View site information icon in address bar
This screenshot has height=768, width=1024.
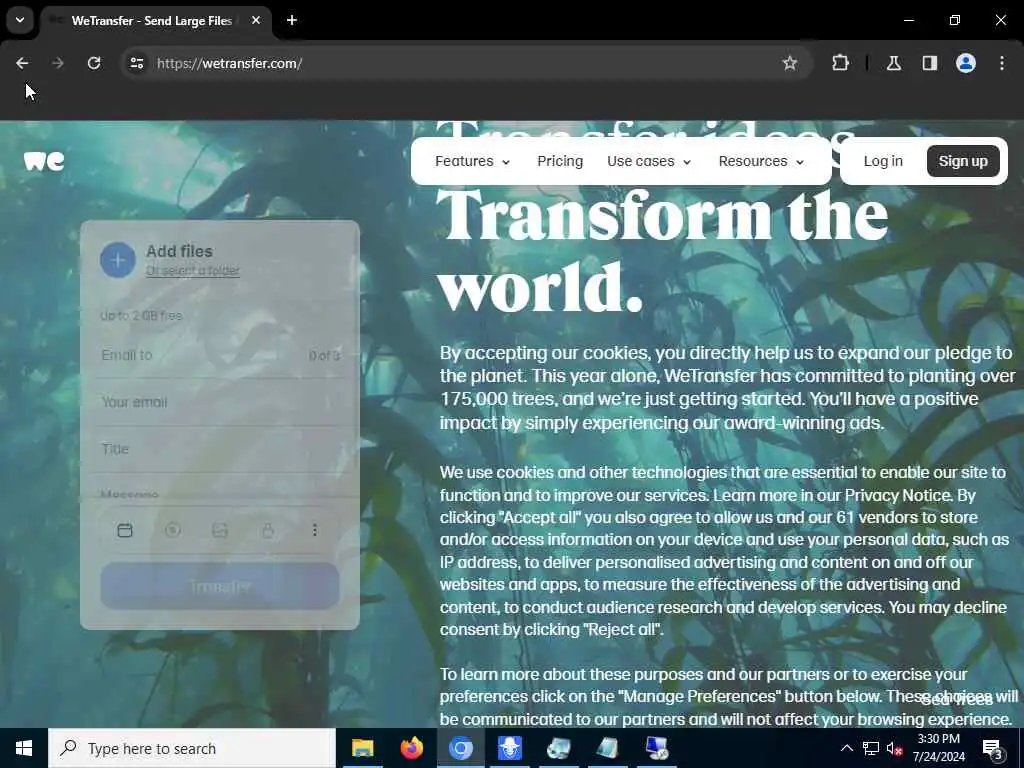tap(137, 63)
